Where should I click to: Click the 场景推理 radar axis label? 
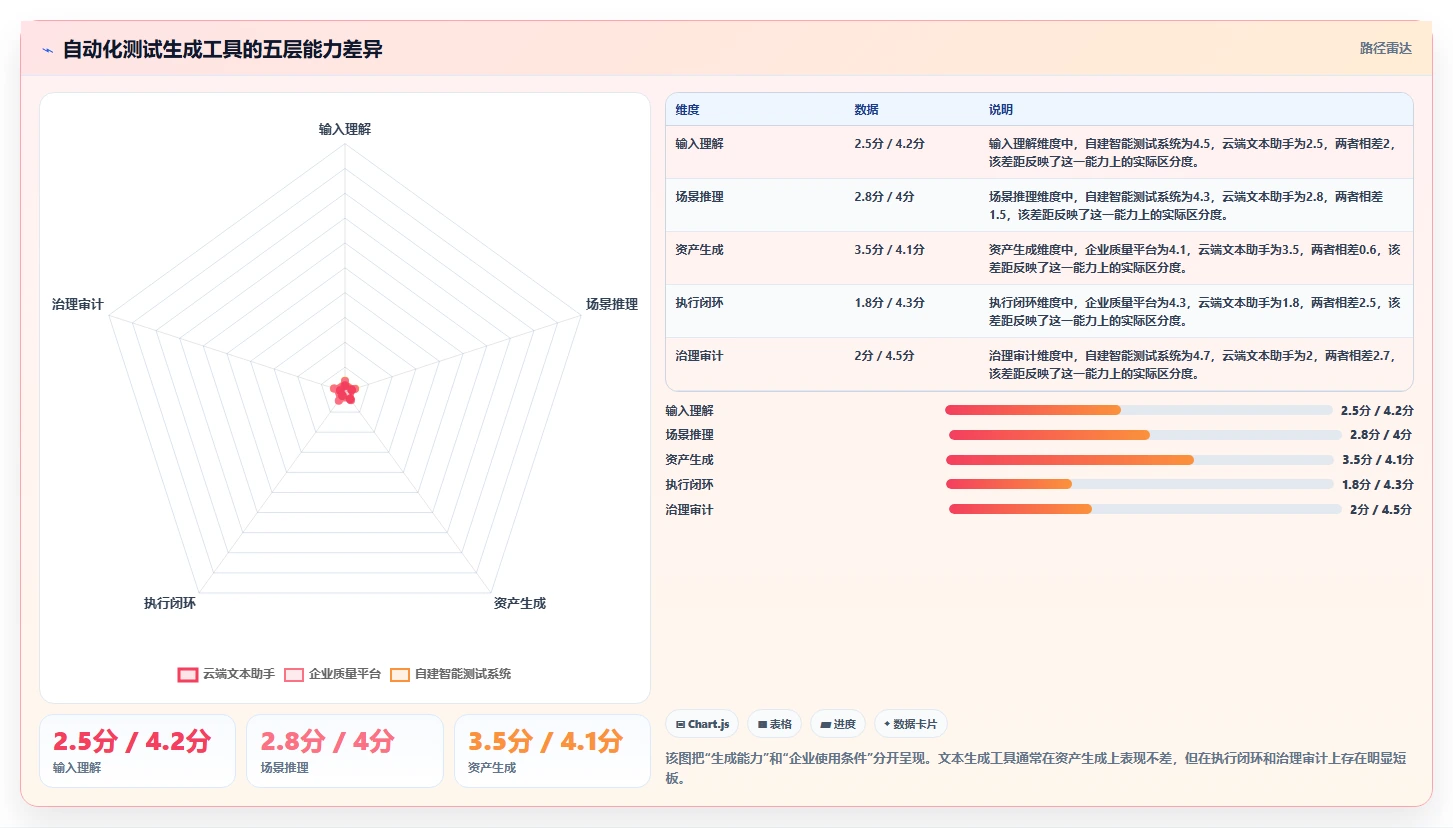[612, 304]
